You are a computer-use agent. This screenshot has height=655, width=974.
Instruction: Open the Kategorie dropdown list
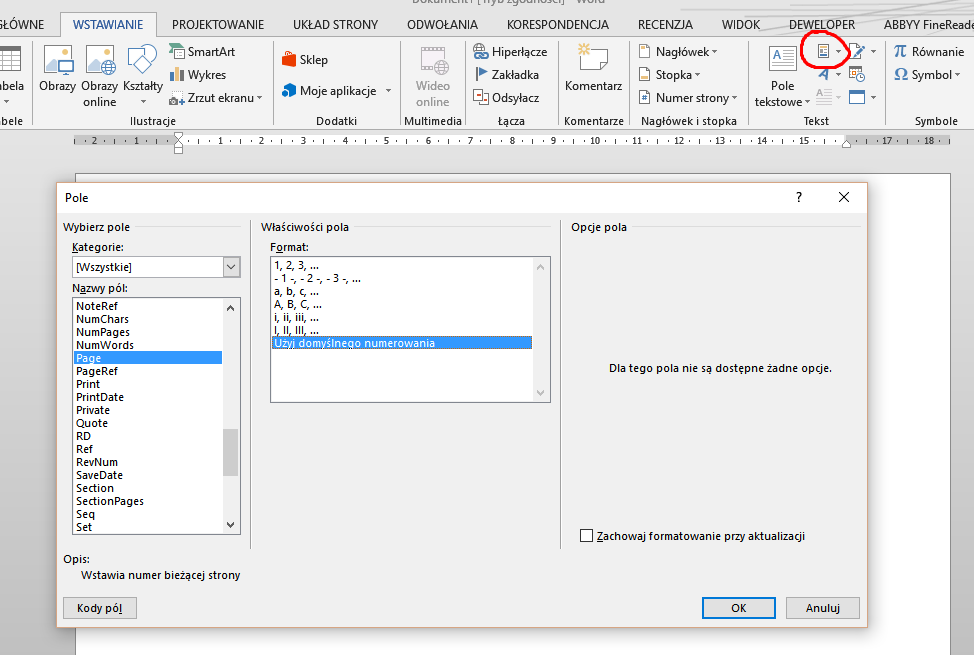pyautogui.click(x=231, y=267)
